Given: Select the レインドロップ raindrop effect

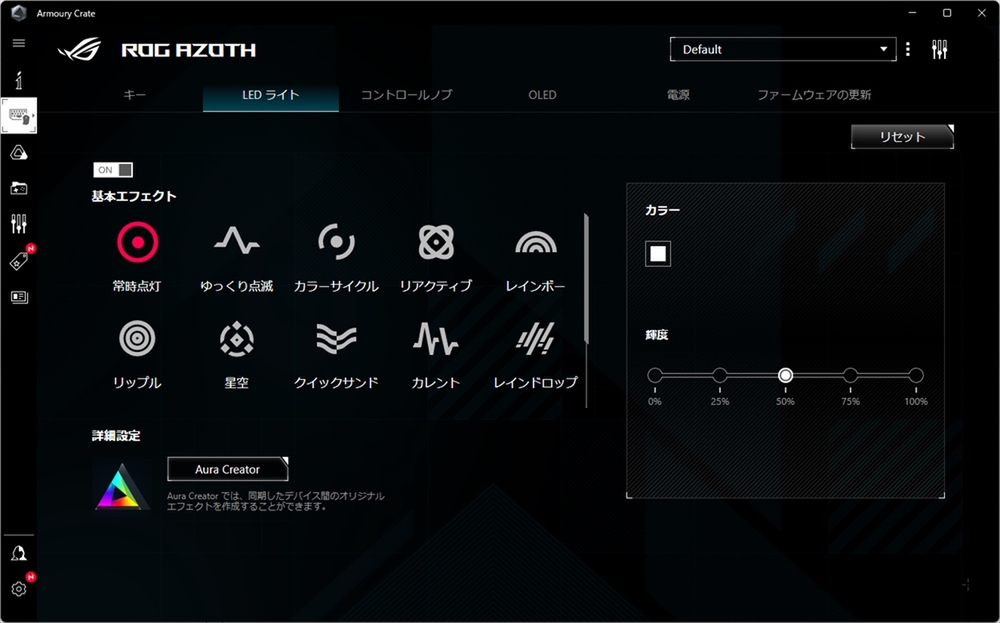Looking at the screenshot, I should pos(535,355).
